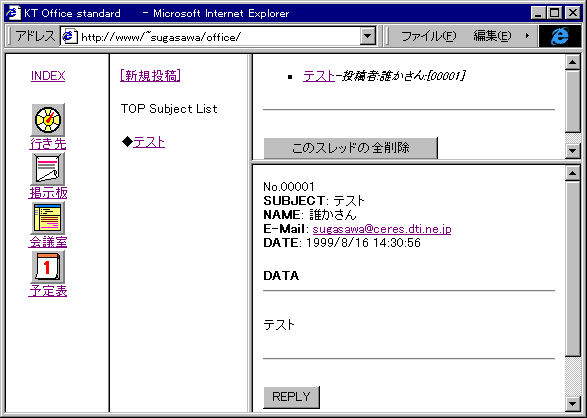The width and height of the screenshot is (587, 418).
Task: Open the 行き先 destination dial icon
Action: 48,120
